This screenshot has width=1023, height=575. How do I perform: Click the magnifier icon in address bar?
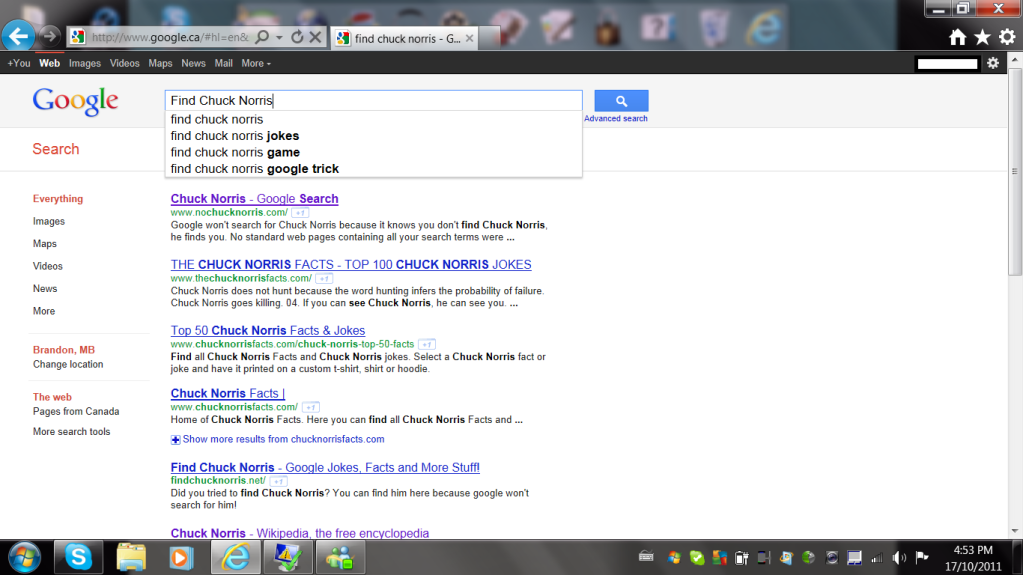coord(262,37)
